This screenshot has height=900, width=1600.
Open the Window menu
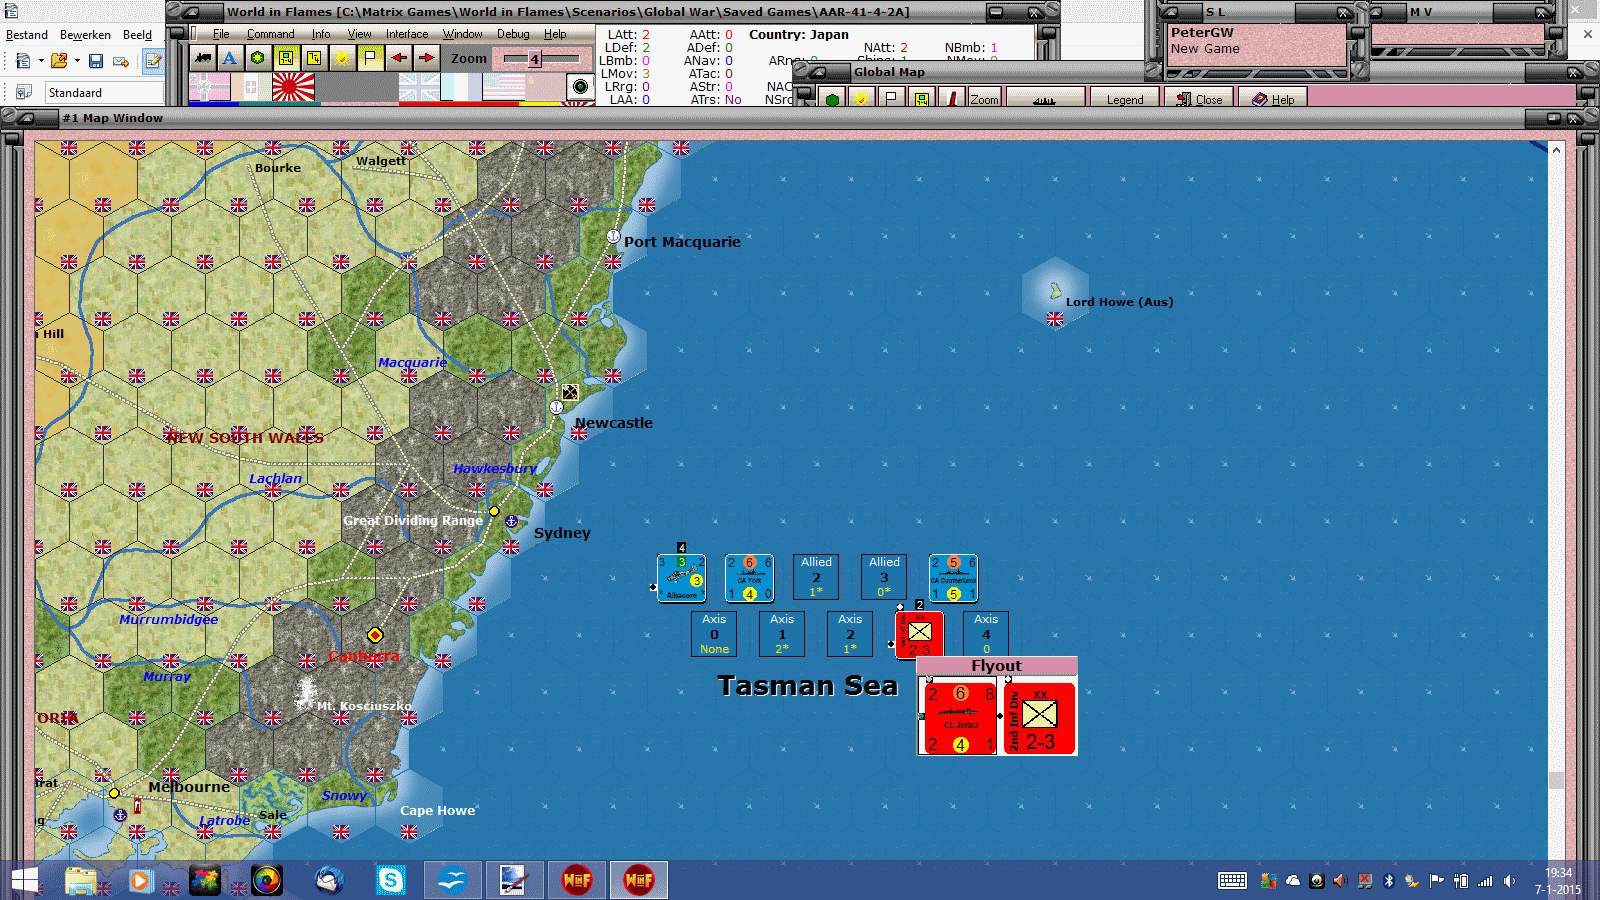pyautogui.click(x=463, y=34)
